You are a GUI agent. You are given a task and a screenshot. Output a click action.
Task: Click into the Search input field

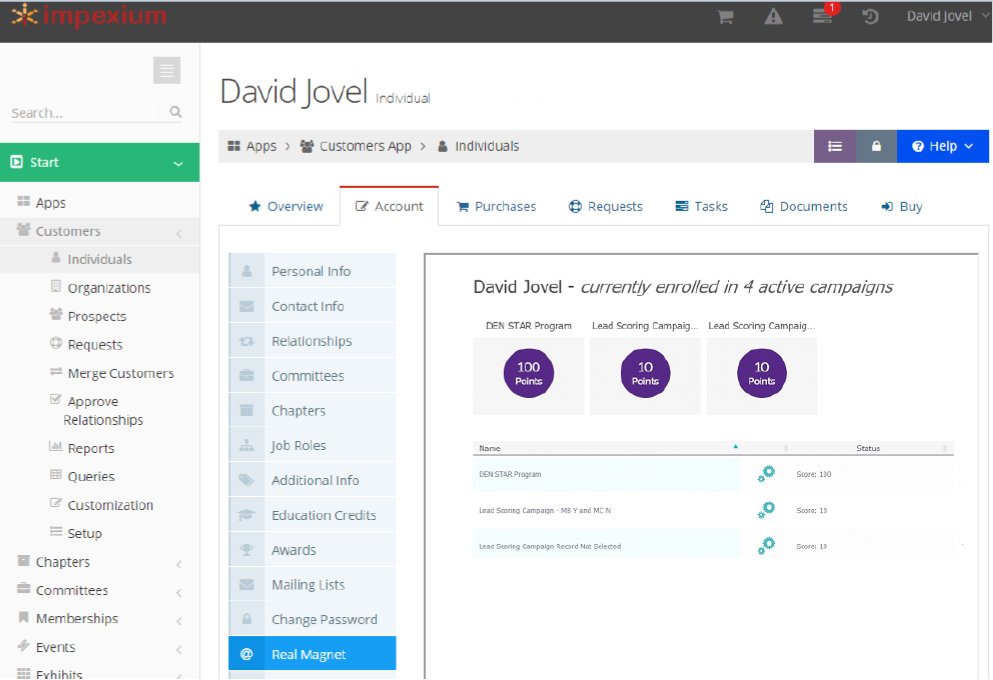[87, 113]
